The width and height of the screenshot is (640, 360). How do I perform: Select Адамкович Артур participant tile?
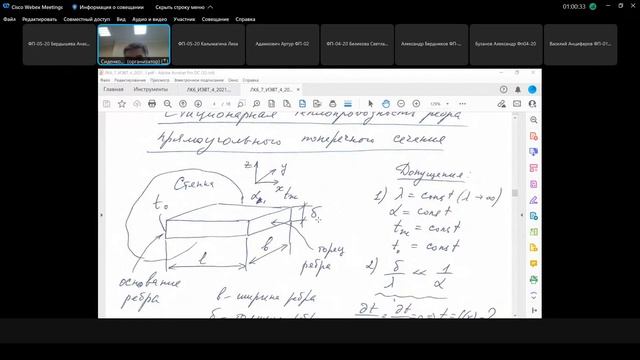point(282,44)
